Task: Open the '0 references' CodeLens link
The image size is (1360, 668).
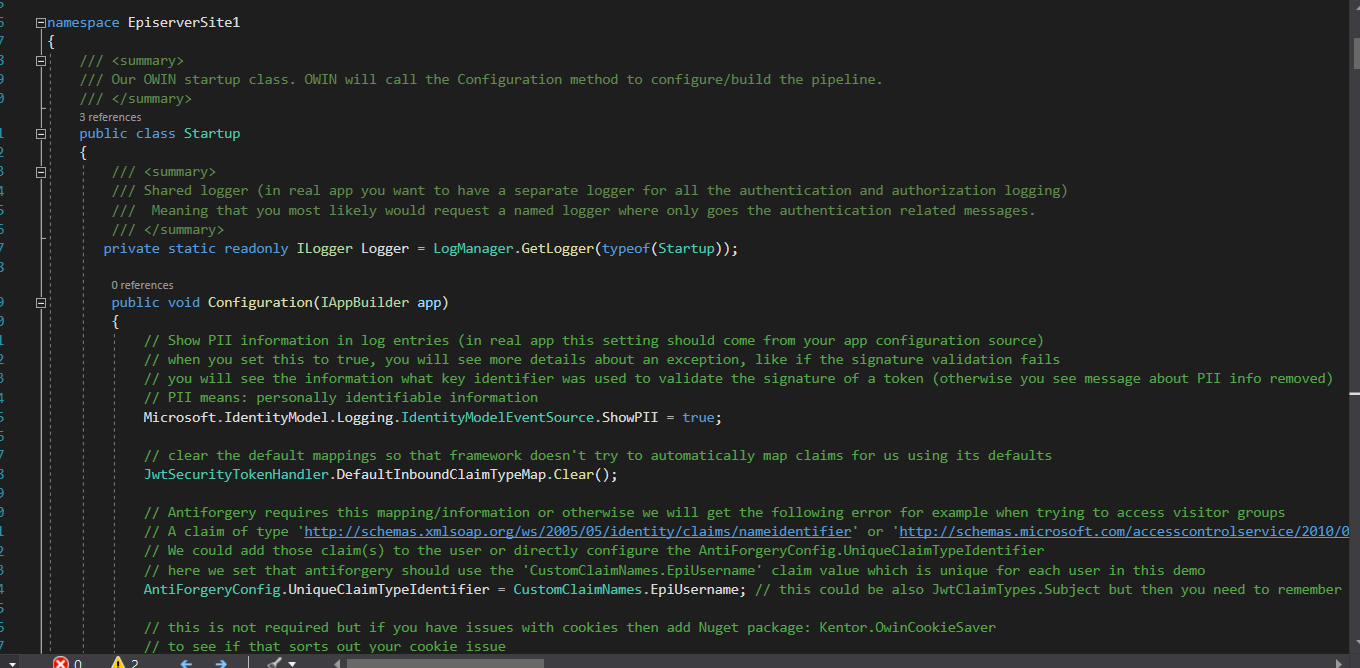Action: 142,285
